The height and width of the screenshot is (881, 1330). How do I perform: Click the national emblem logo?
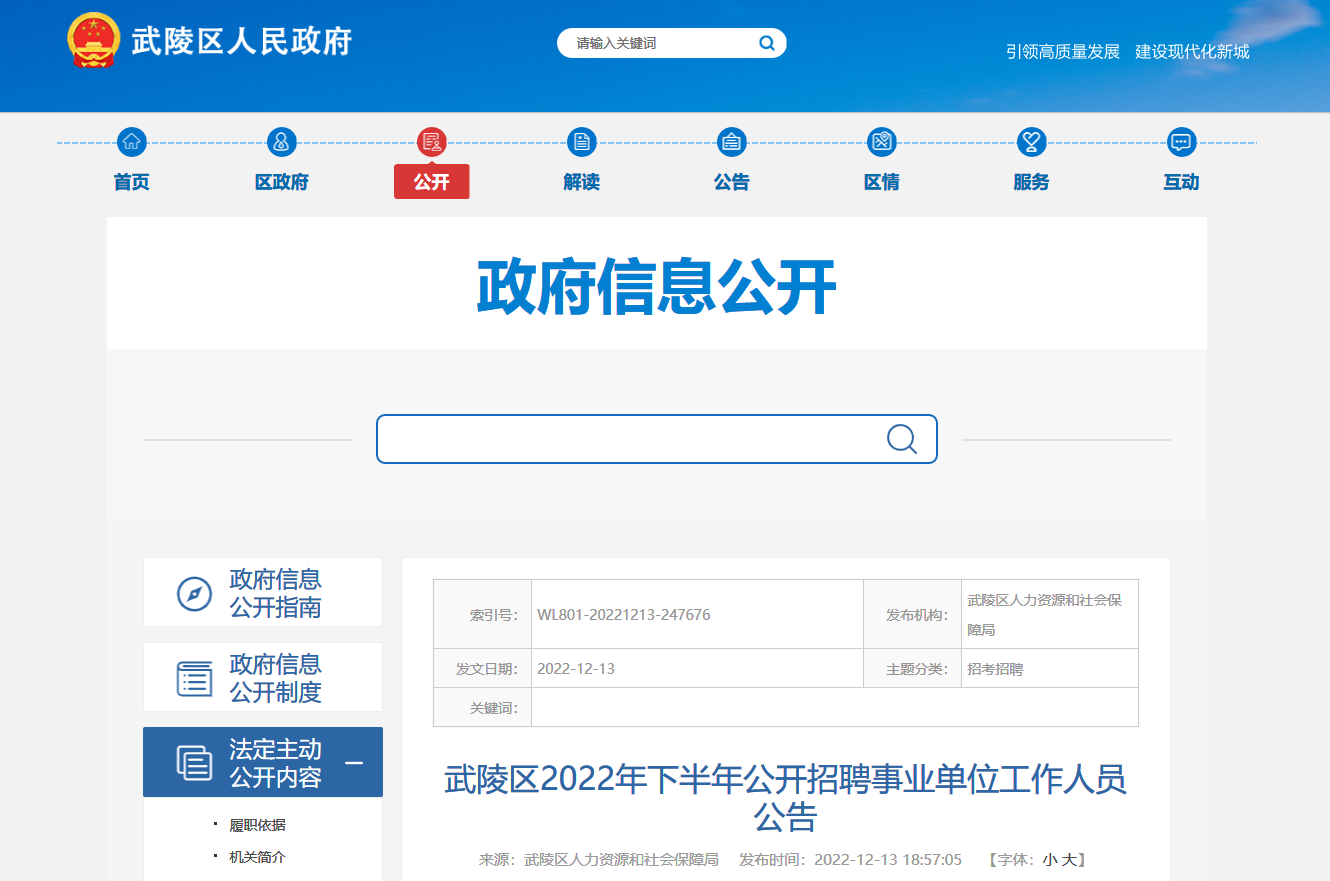coord(93,42)
